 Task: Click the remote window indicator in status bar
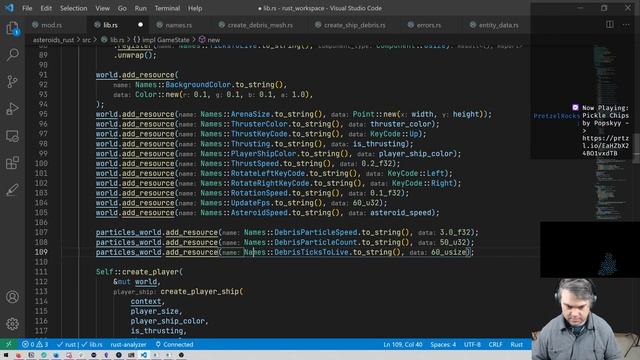click(9, 344)
